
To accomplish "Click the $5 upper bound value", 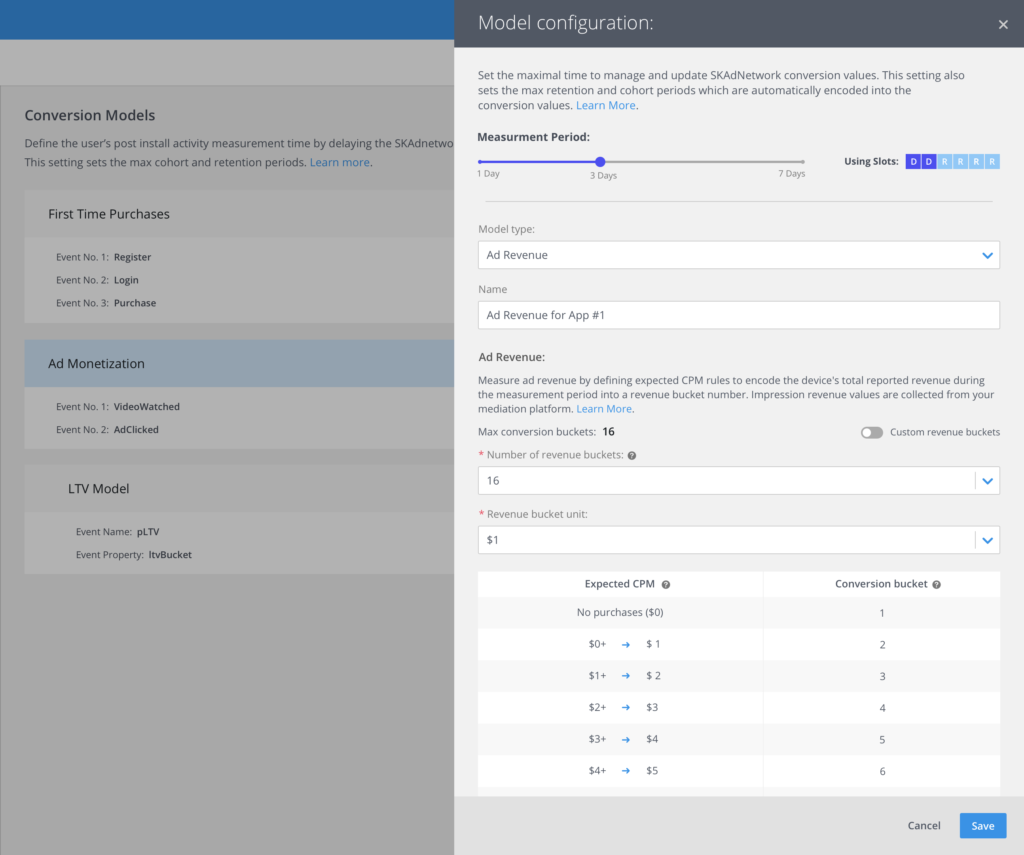I will pyautogui.click(x=652, y=771).
